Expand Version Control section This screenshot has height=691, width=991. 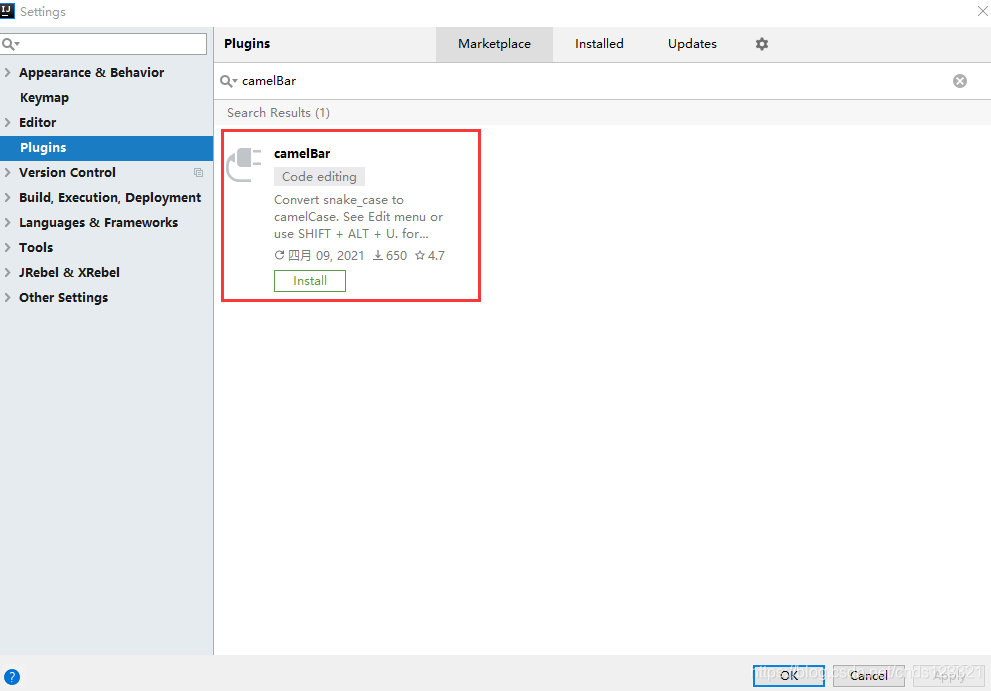(x=8, y=173)
